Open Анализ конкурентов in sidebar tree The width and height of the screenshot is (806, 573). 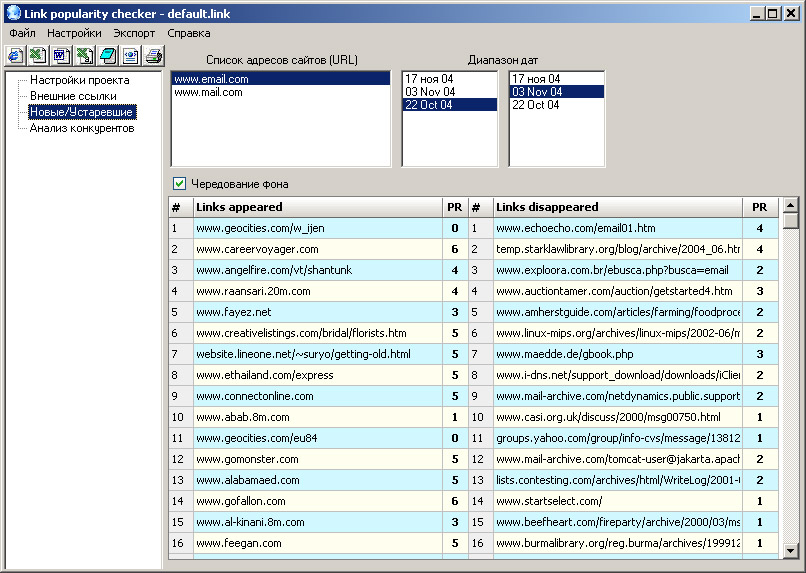coord(81,128)
